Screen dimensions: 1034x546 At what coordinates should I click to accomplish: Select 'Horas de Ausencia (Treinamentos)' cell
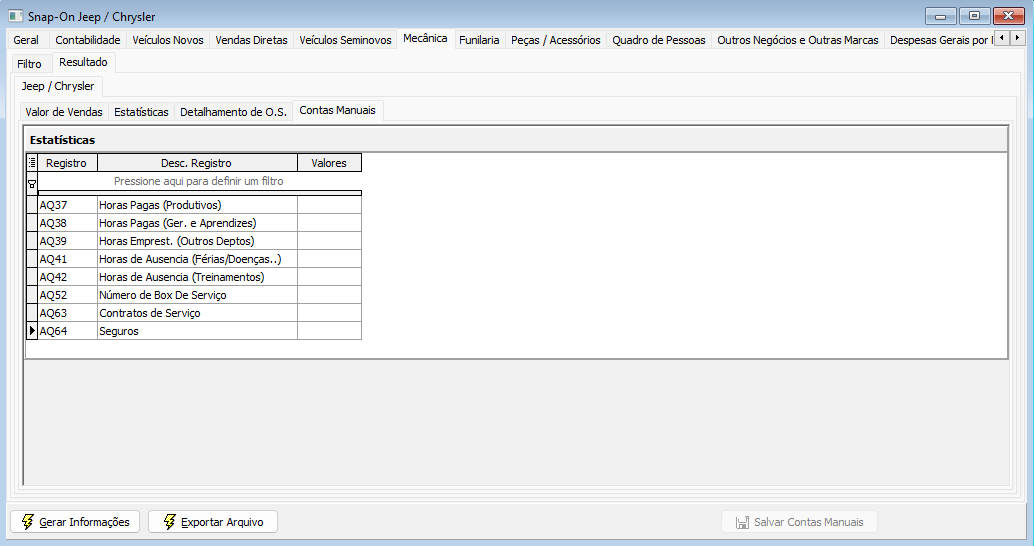pos(197,277)
